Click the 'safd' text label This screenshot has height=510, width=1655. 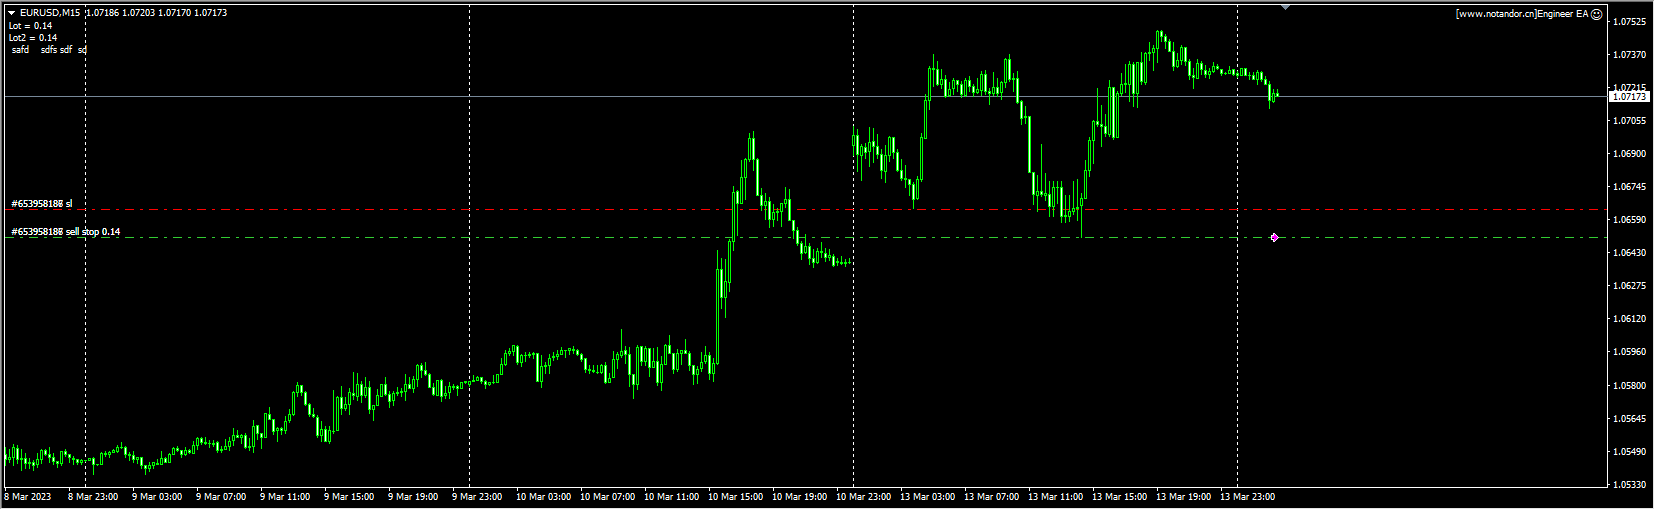pyautogui.click(x=21, y=50)
